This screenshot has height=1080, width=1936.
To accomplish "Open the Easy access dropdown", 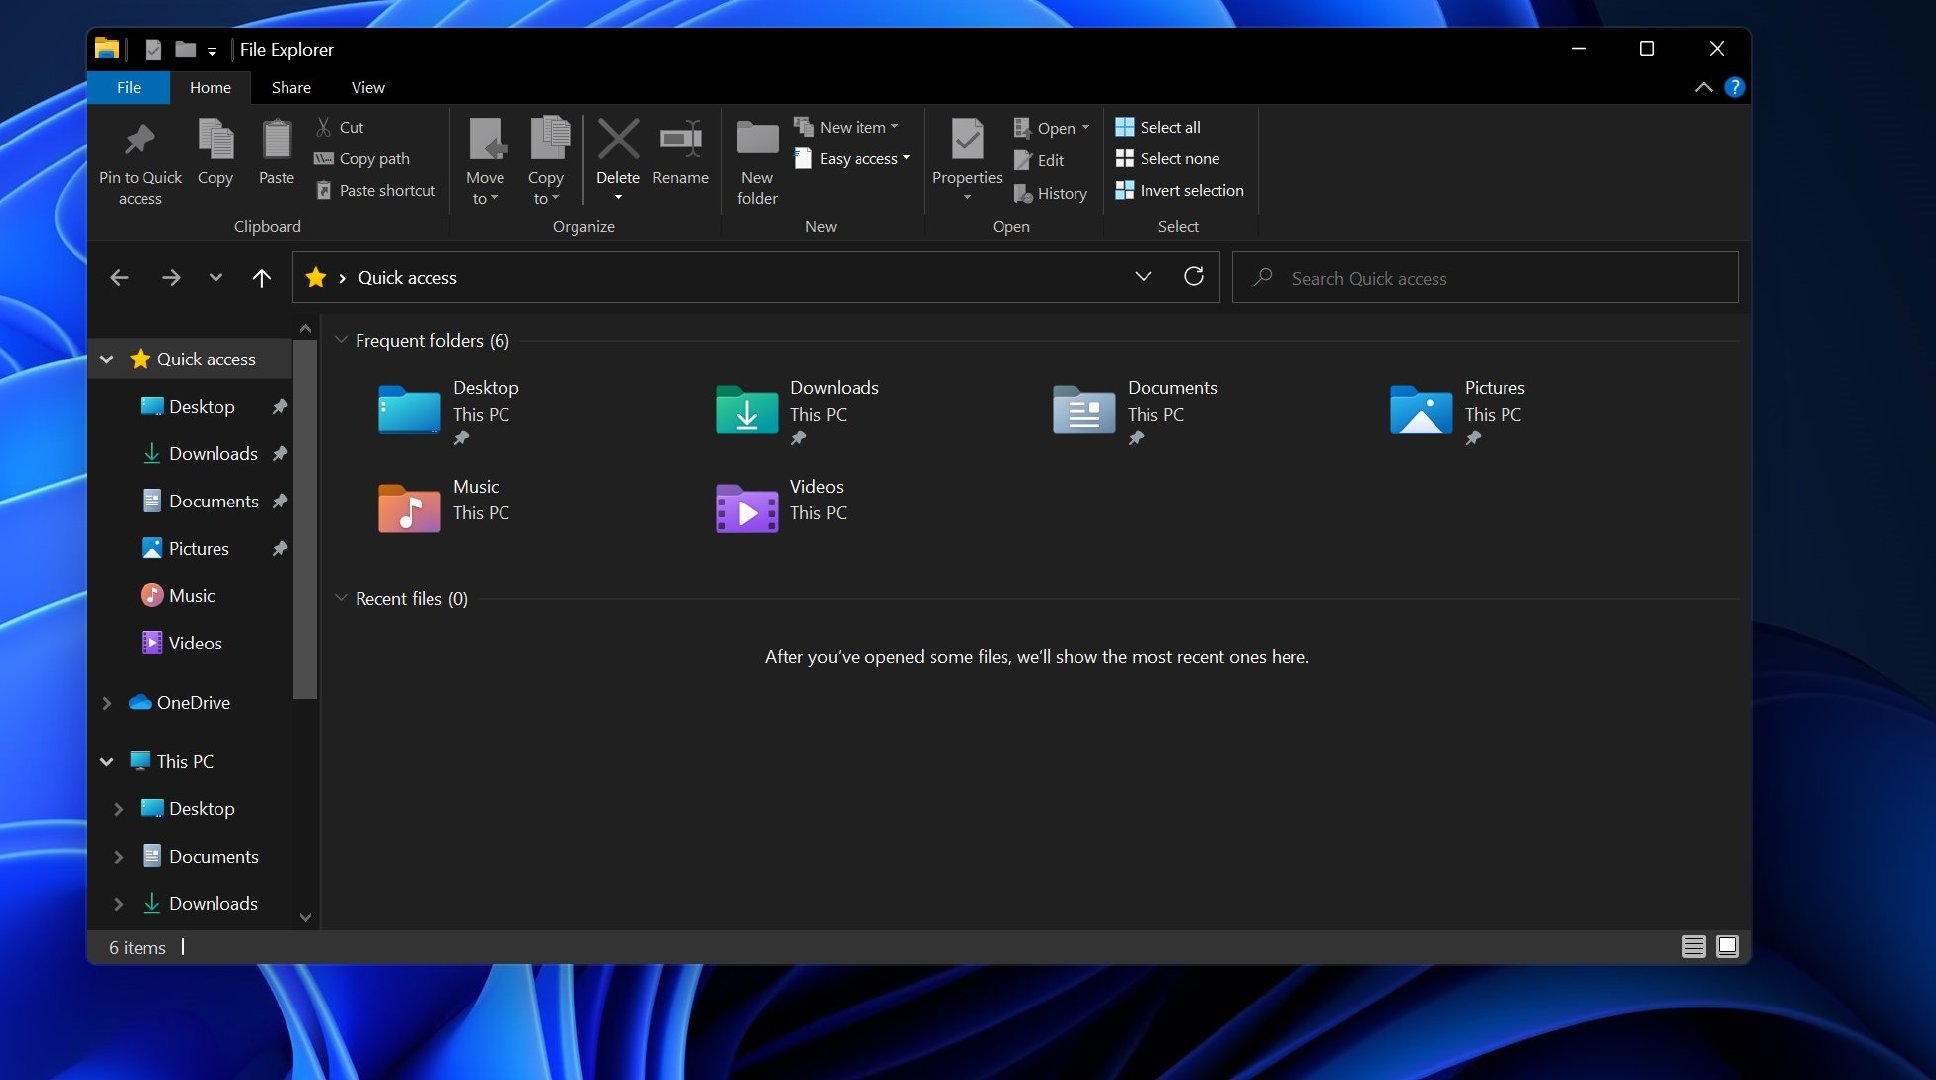I will (x=852, y=158).
